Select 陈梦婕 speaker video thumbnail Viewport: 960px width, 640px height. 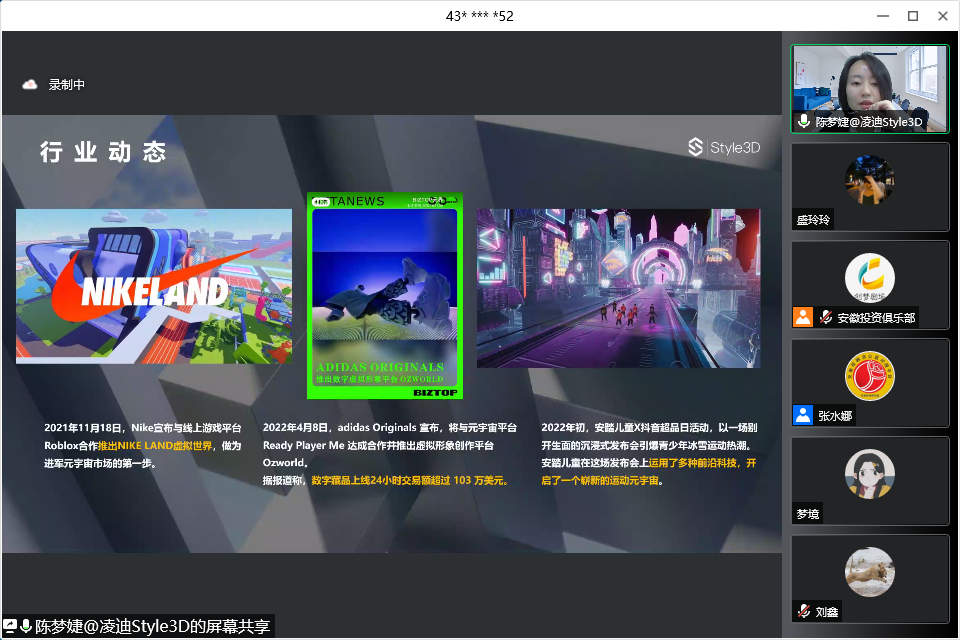(869, 89)
